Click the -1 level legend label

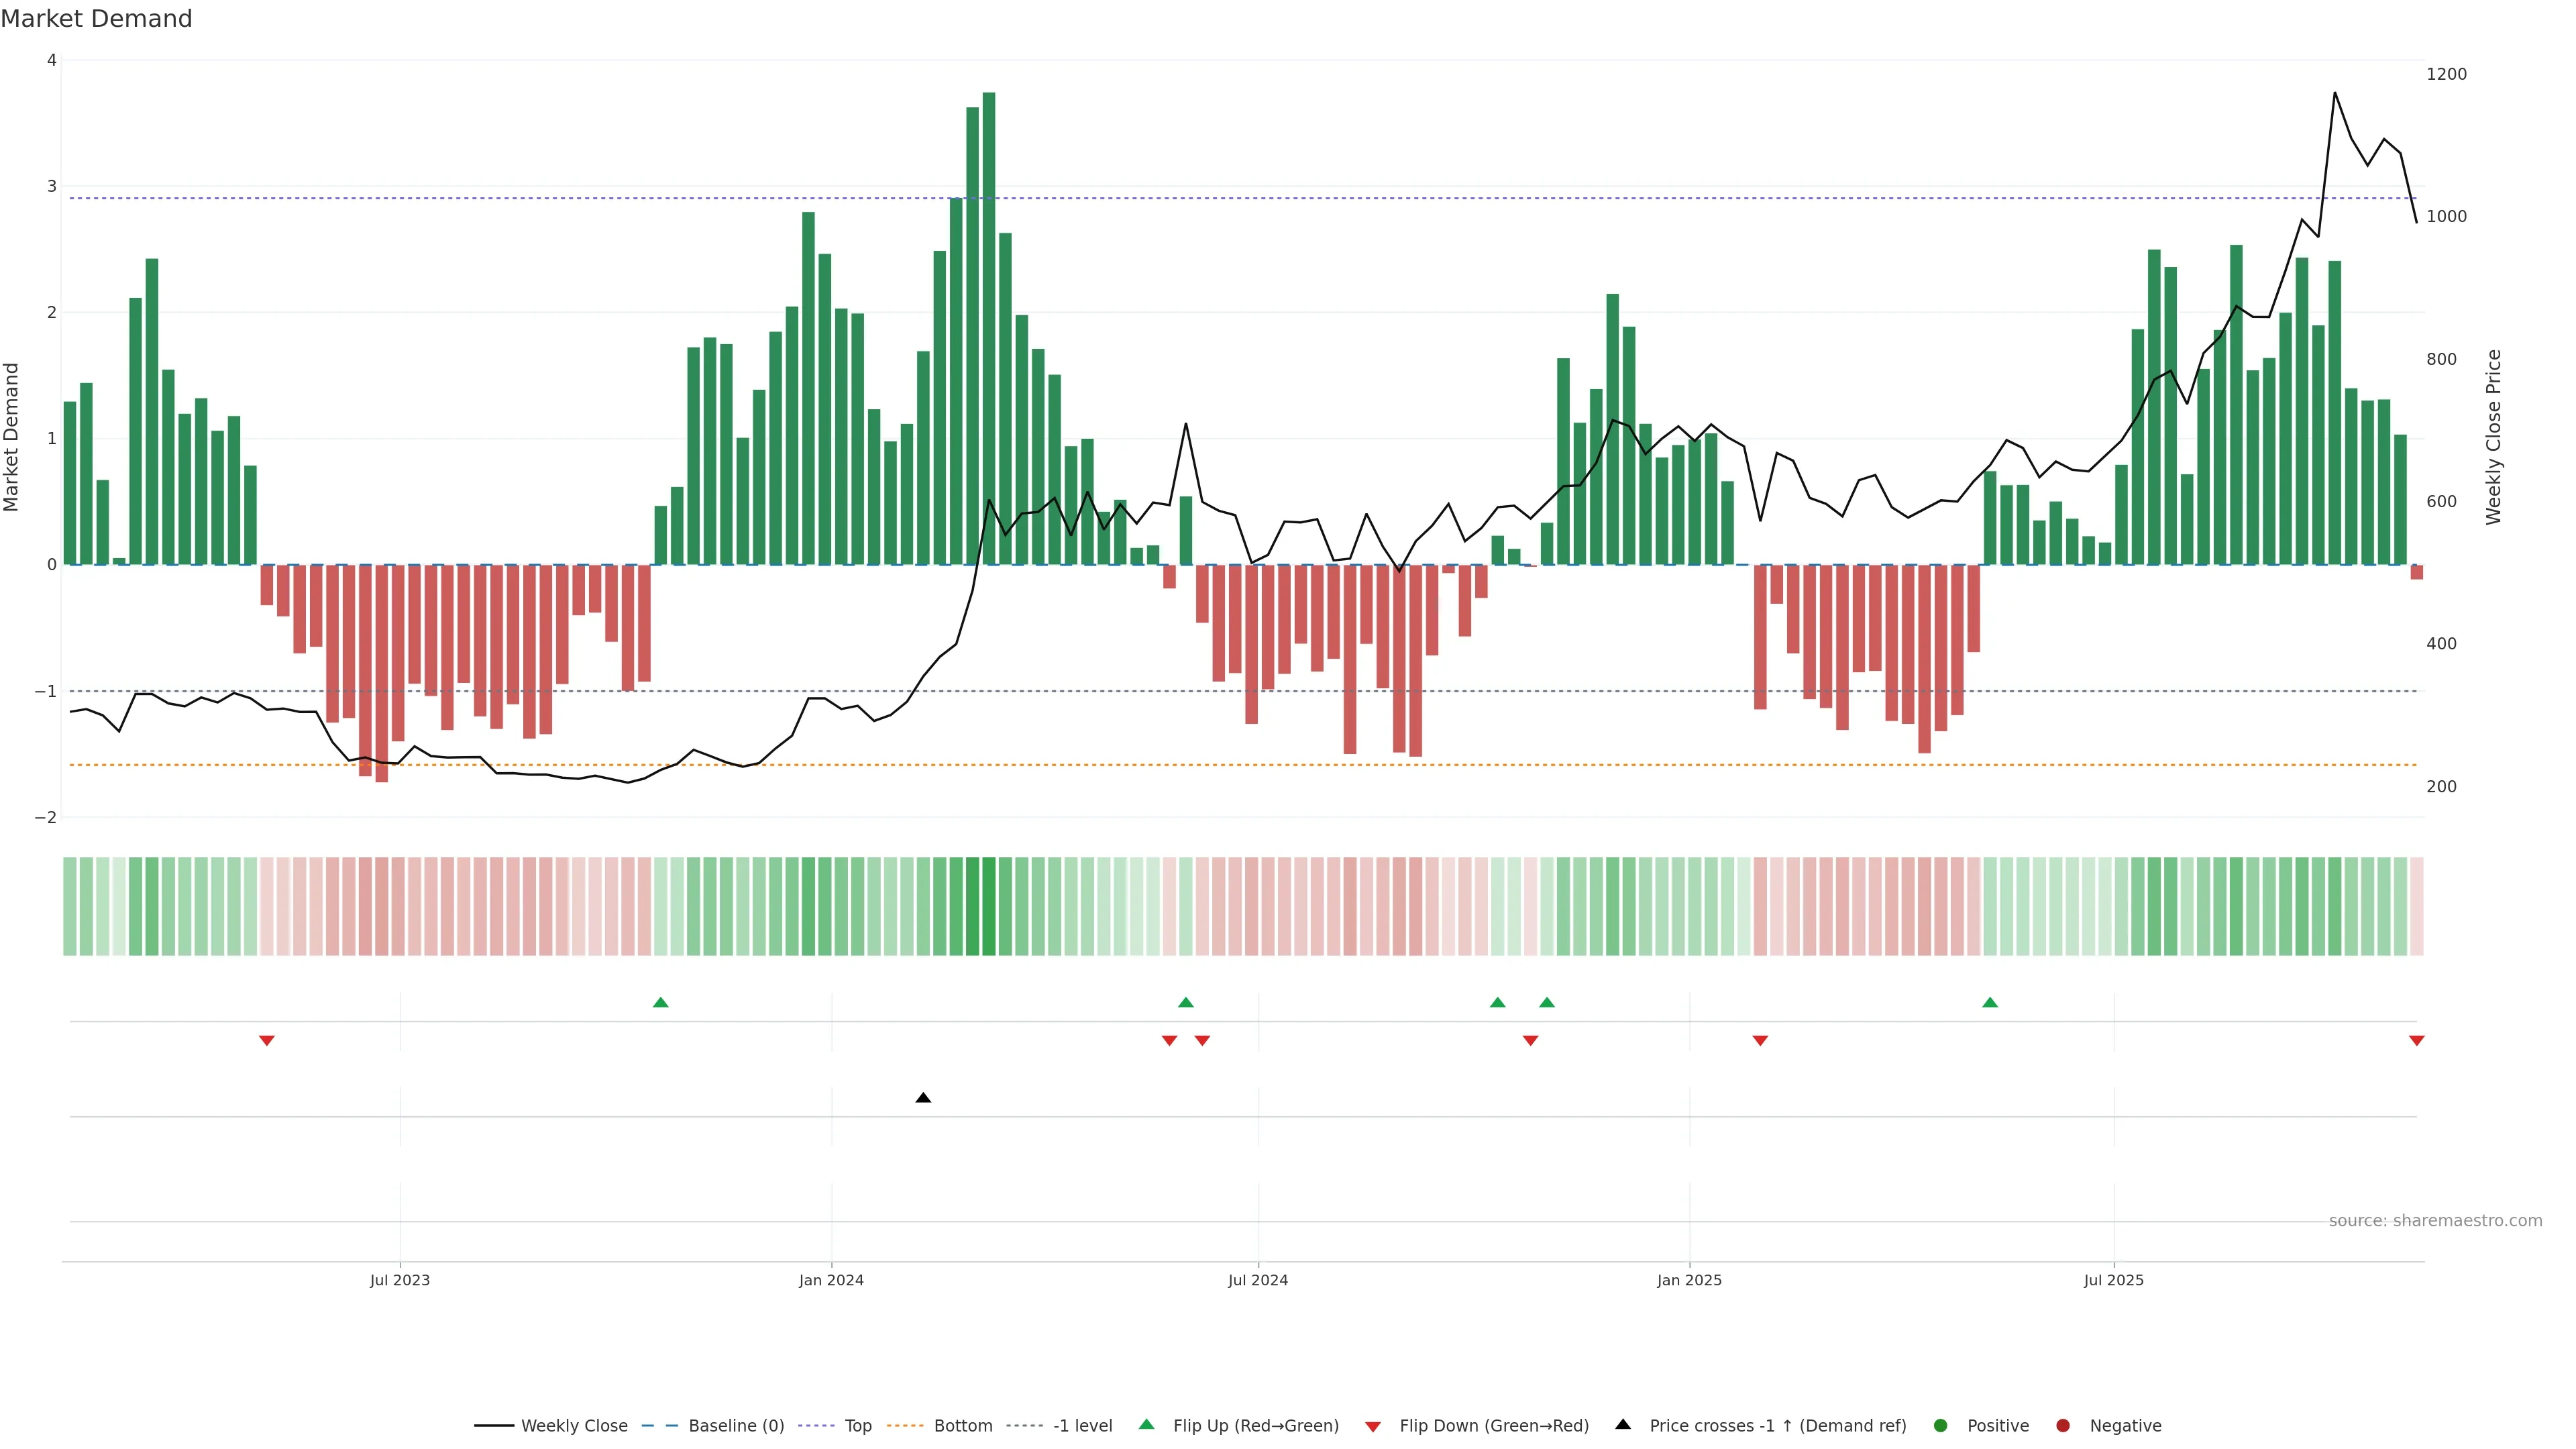point(1082,1426)
